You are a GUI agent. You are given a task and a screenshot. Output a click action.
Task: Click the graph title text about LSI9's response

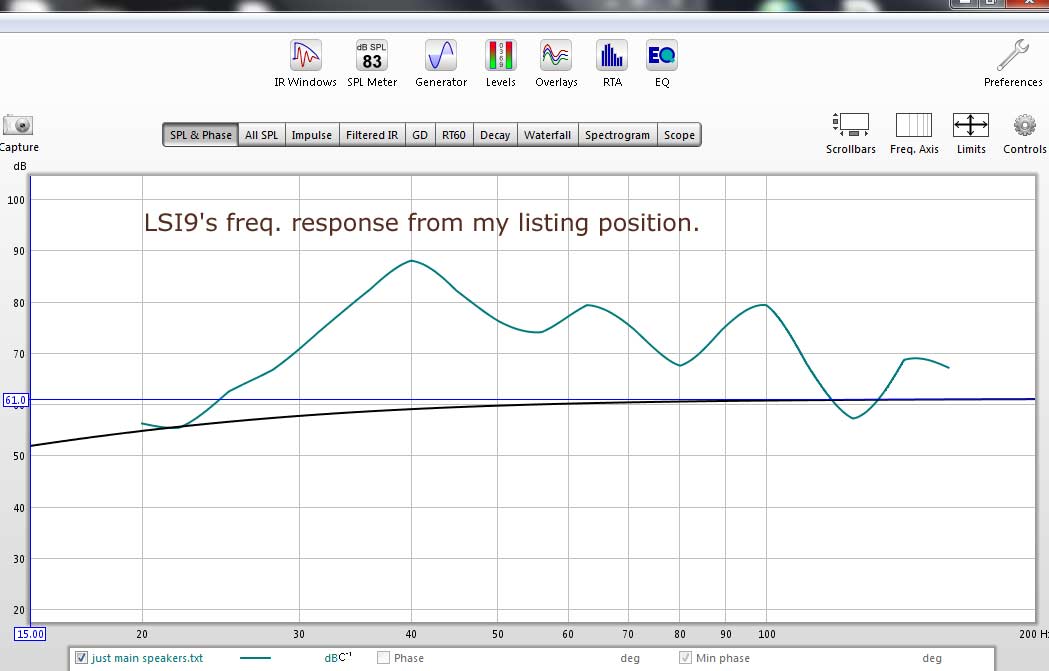pos(421,223)
